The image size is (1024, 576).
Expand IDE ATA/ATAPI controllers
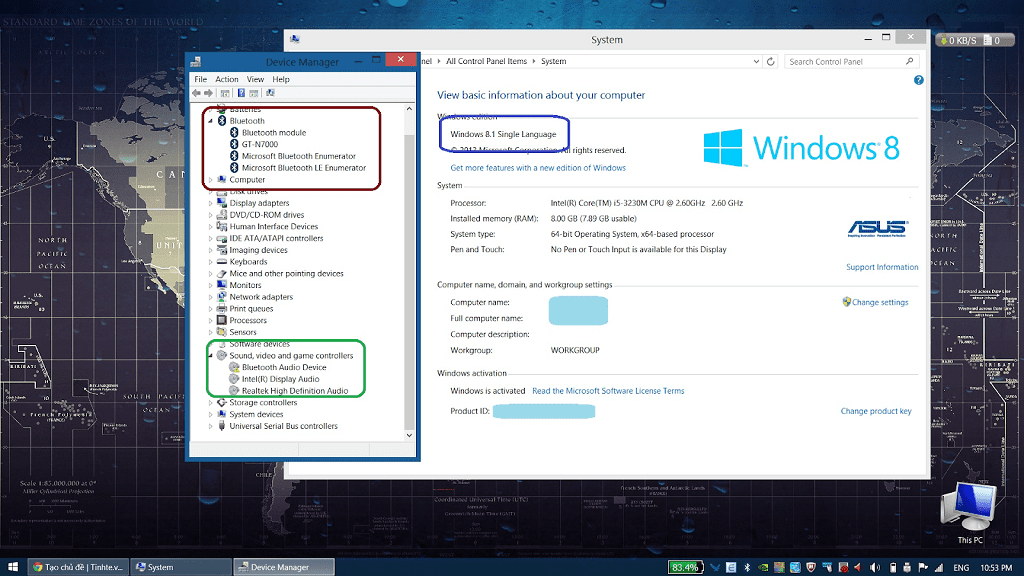211,239
